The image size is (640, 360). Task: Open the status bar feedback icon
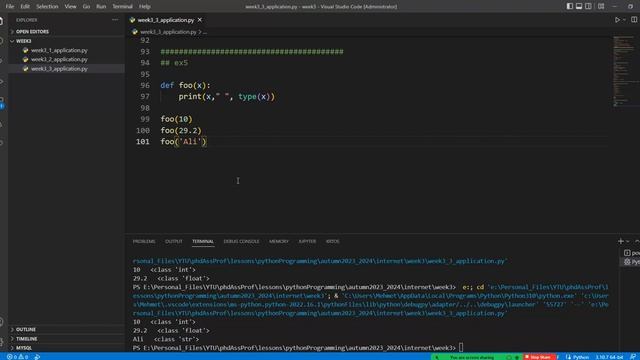633,357
